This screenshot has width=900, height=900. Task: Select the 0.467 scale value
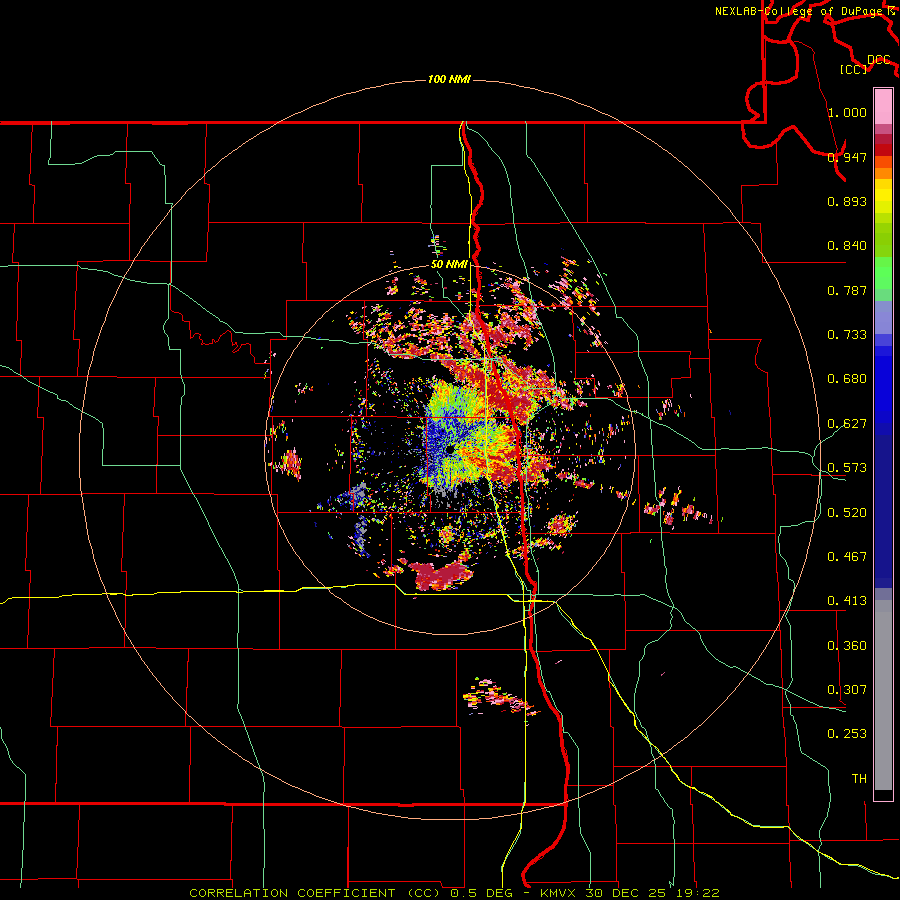847,557
